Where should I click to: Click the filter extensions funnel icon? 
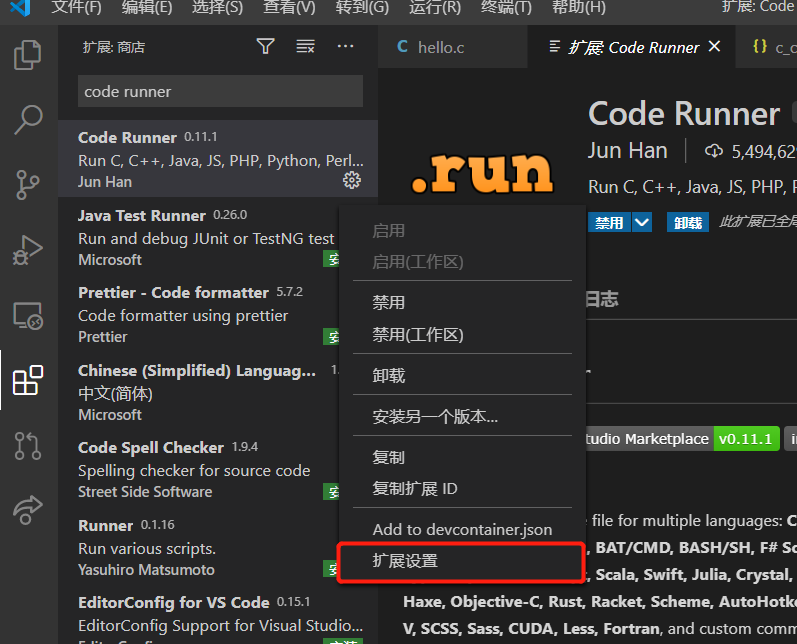(x=265, y=47)
